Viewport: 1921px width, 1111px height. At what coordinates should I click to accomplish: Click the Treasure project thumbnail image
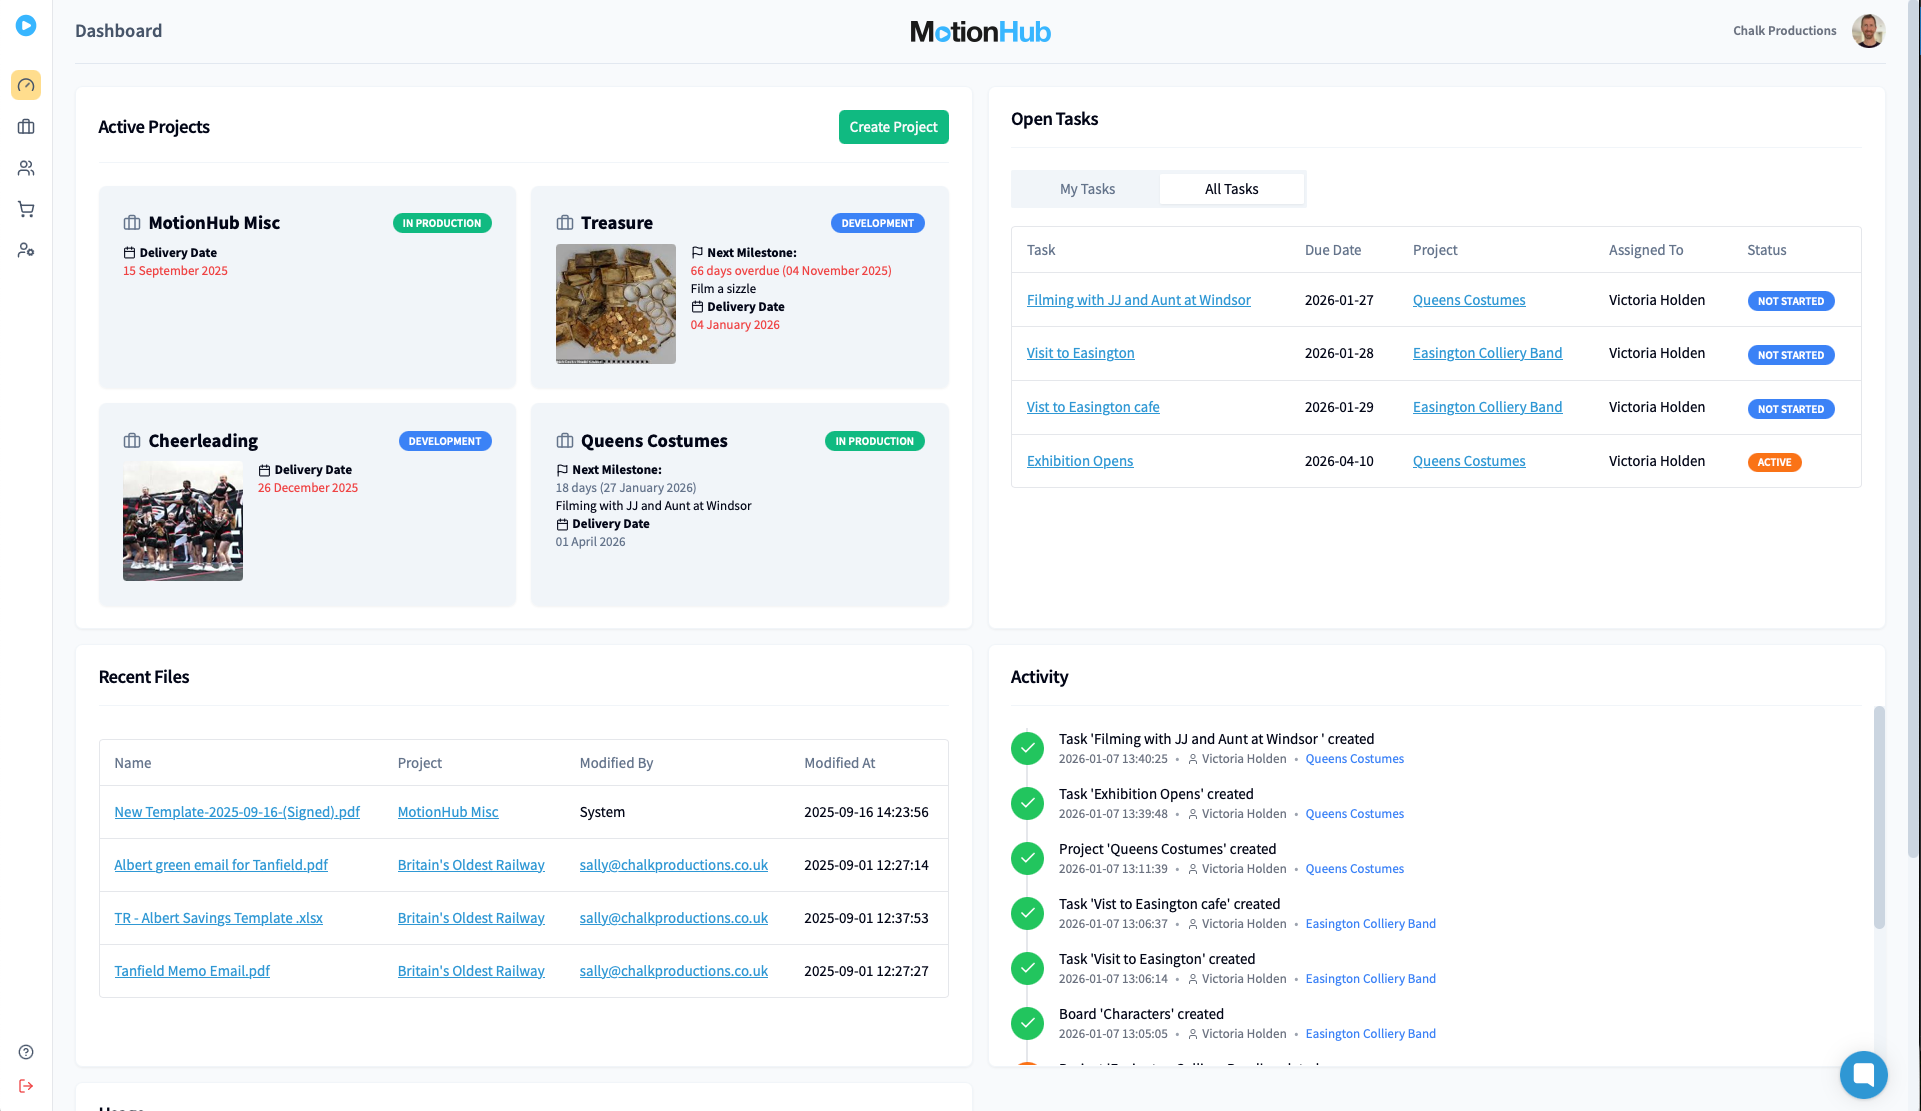[x=615, y=304]
